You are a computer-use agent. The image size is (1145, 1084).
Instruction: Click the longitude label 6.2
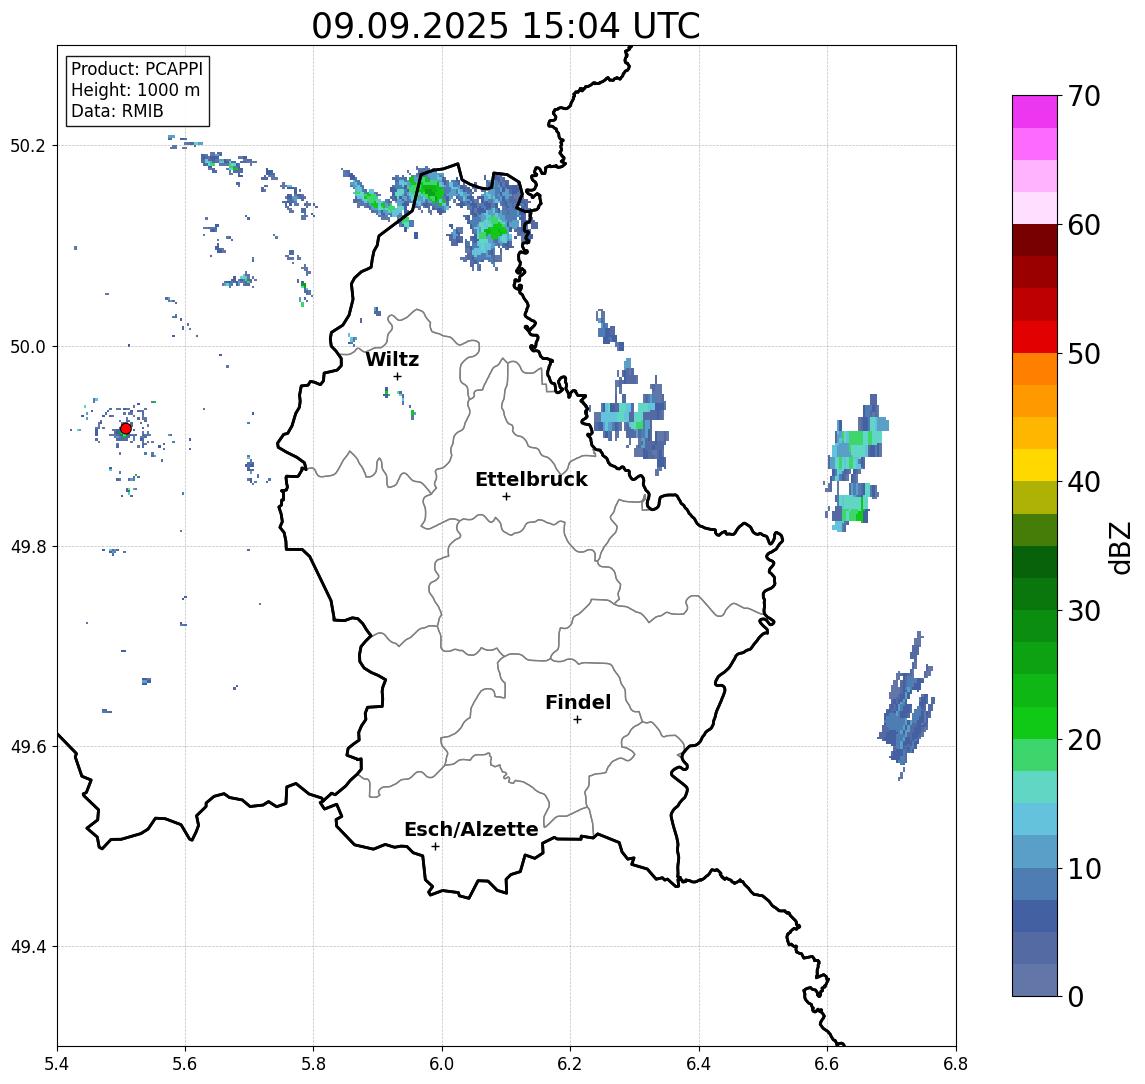[x=570, y=1064]
